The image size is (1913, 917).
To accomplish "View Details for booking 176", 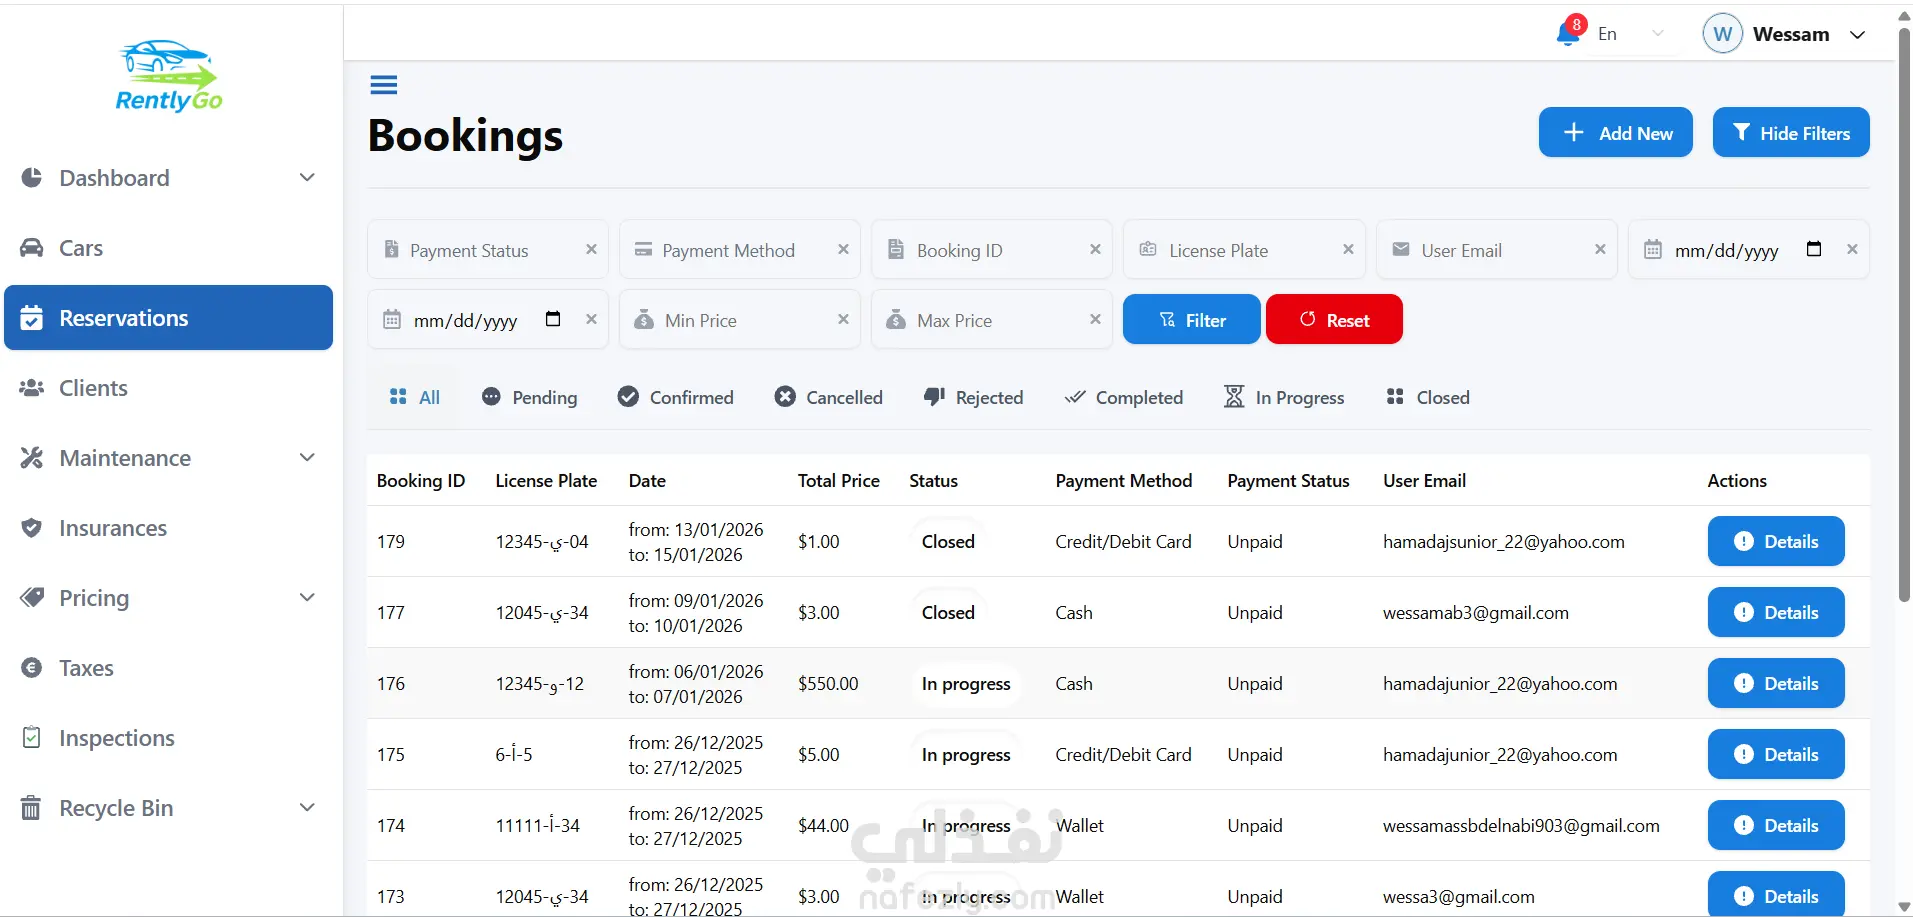I will (1775, 684).
